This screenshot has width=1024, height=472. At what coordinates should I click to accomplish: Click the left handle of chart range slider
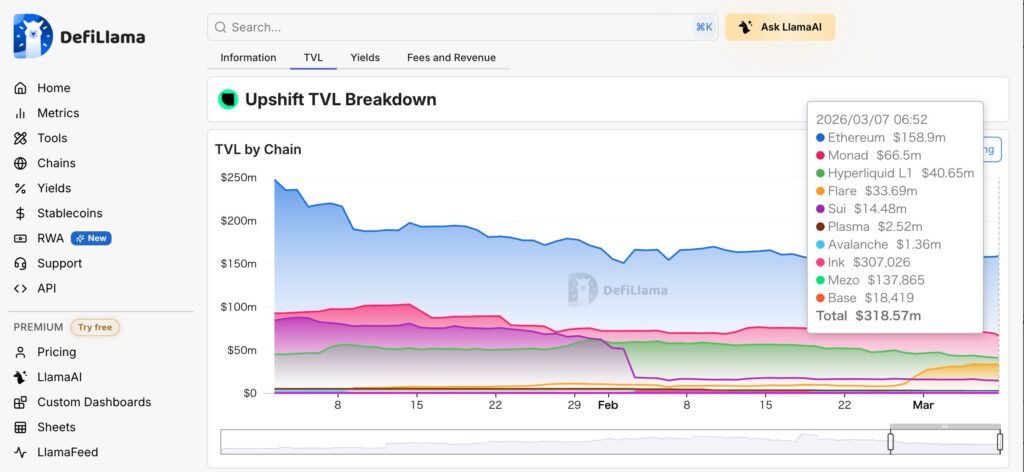click(890, 441)
